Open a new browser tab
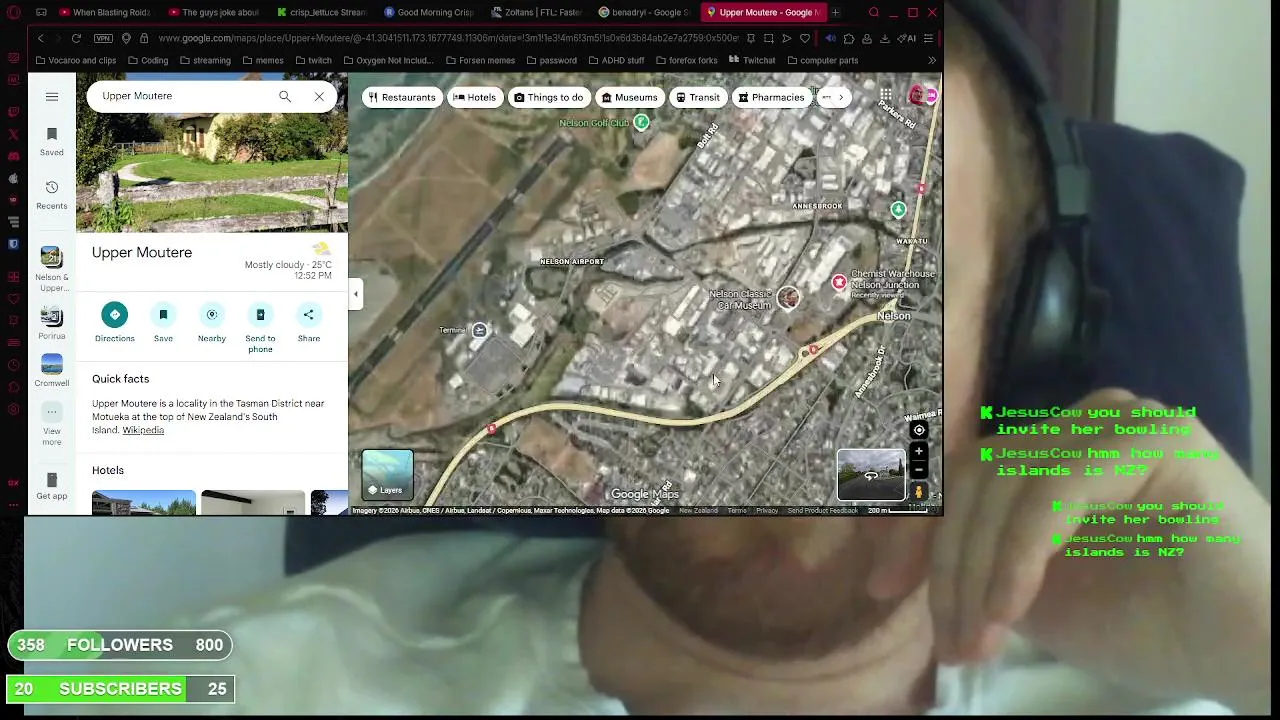The height and width of the screenshot is (720, 1280). pyautogui.click(x=835, y=12)
